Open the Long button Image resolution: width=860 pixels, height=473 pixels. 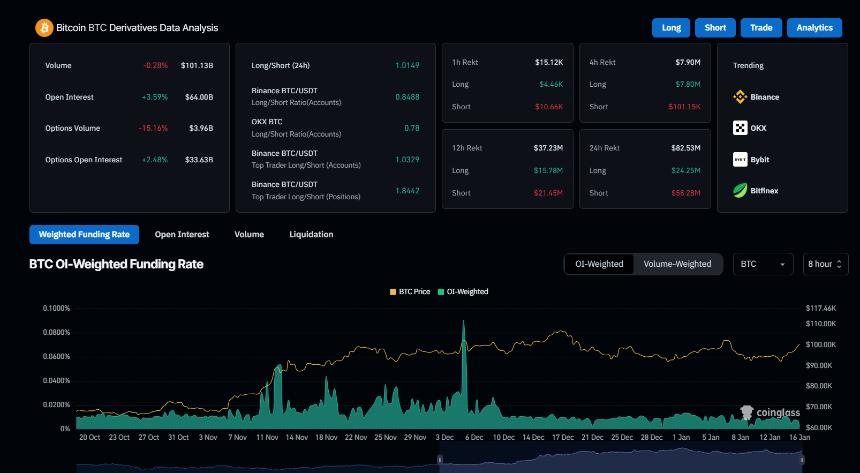pos(671,28)
